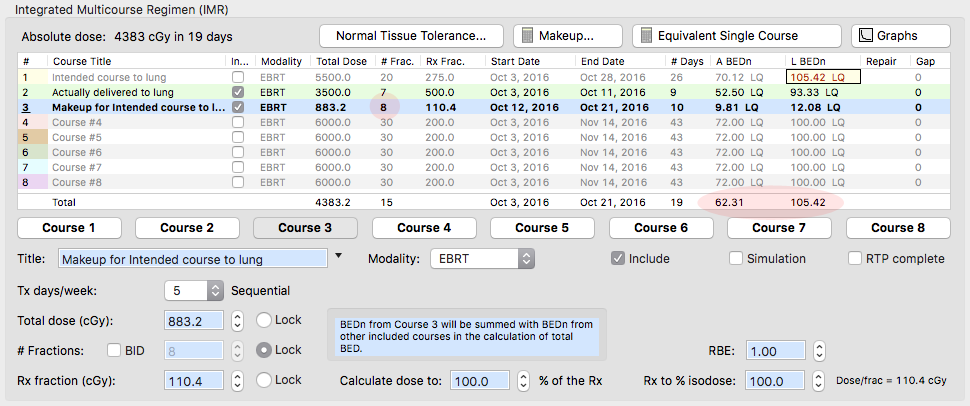Switch to Course 7 tab
Viewport: 970px width, 406px height.
[779, 228]
